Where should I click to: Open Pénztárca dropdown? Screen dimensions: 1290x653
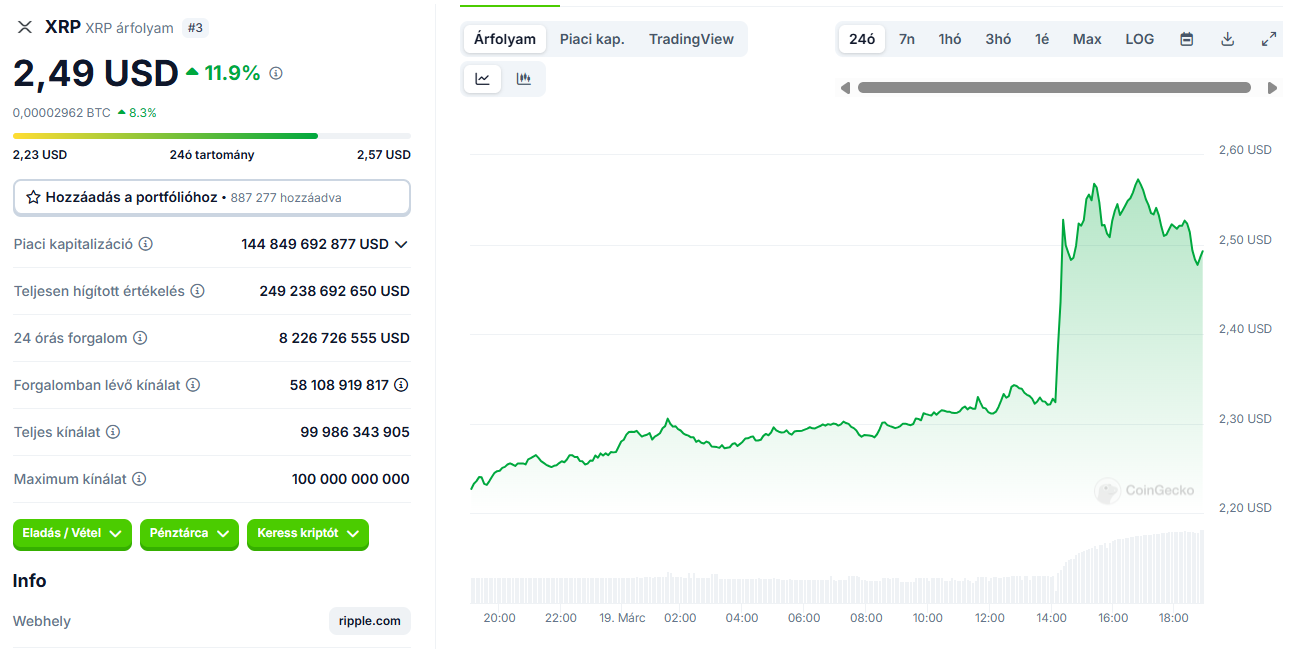click(x=189, y=534)
